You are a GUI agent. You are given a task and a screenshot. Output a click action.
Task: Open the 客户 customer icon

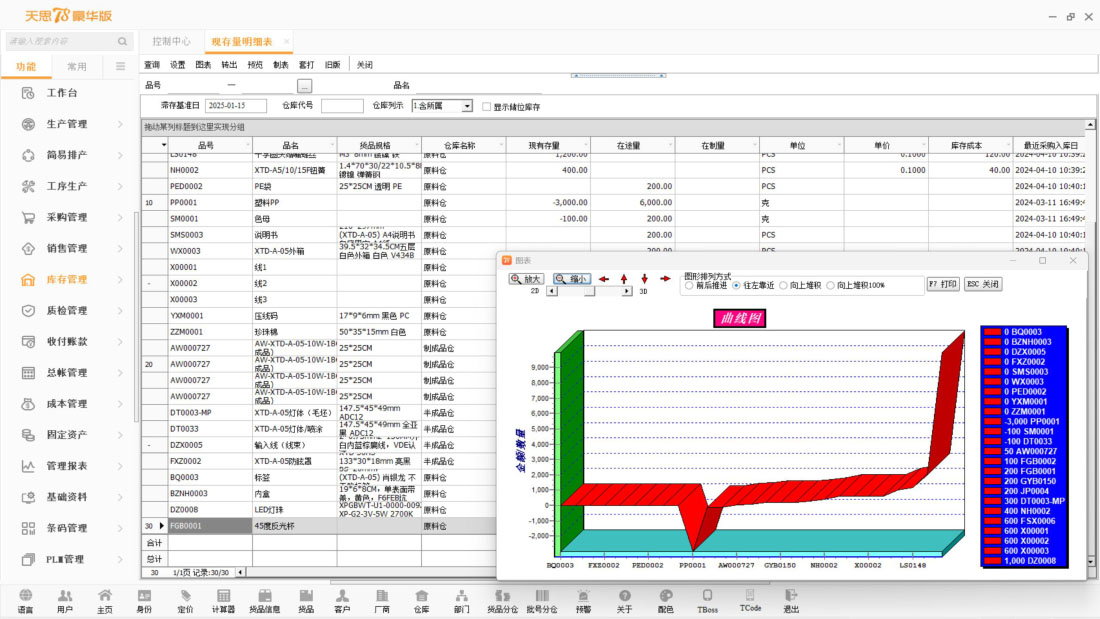point(342,600)
